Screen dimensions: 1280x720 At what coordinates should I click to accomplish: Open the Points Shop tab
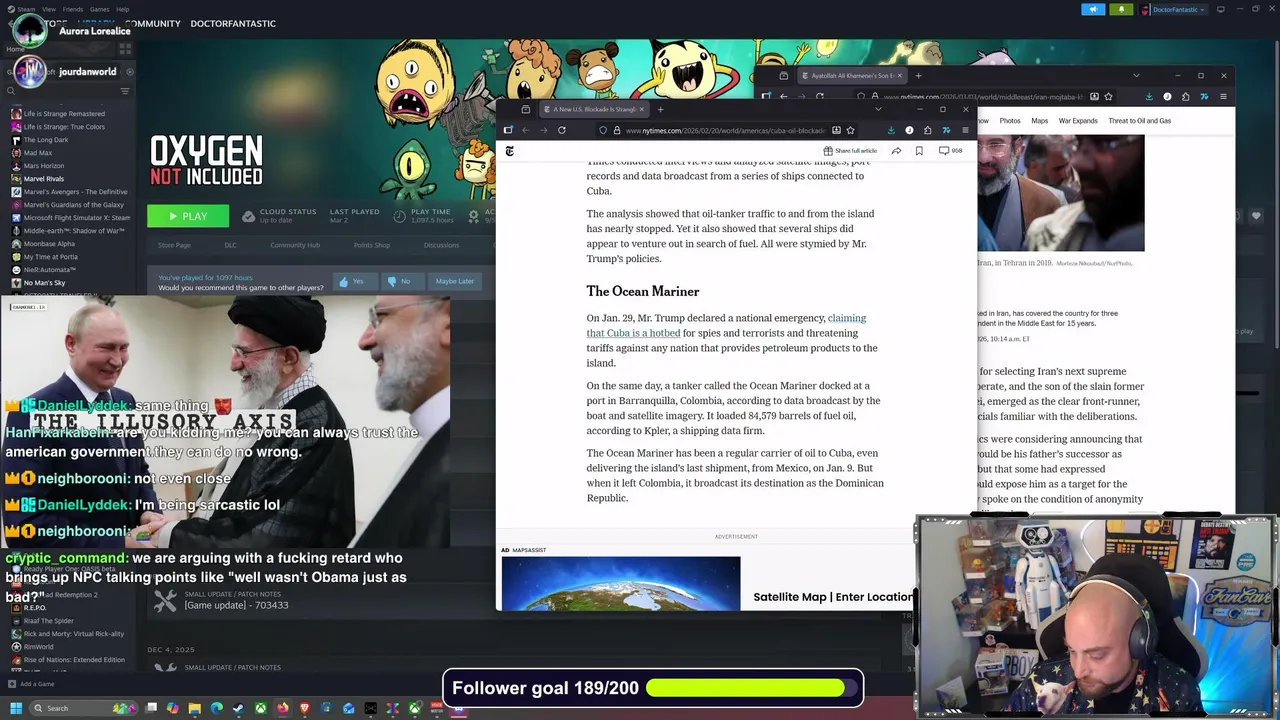tap(372, 245)
